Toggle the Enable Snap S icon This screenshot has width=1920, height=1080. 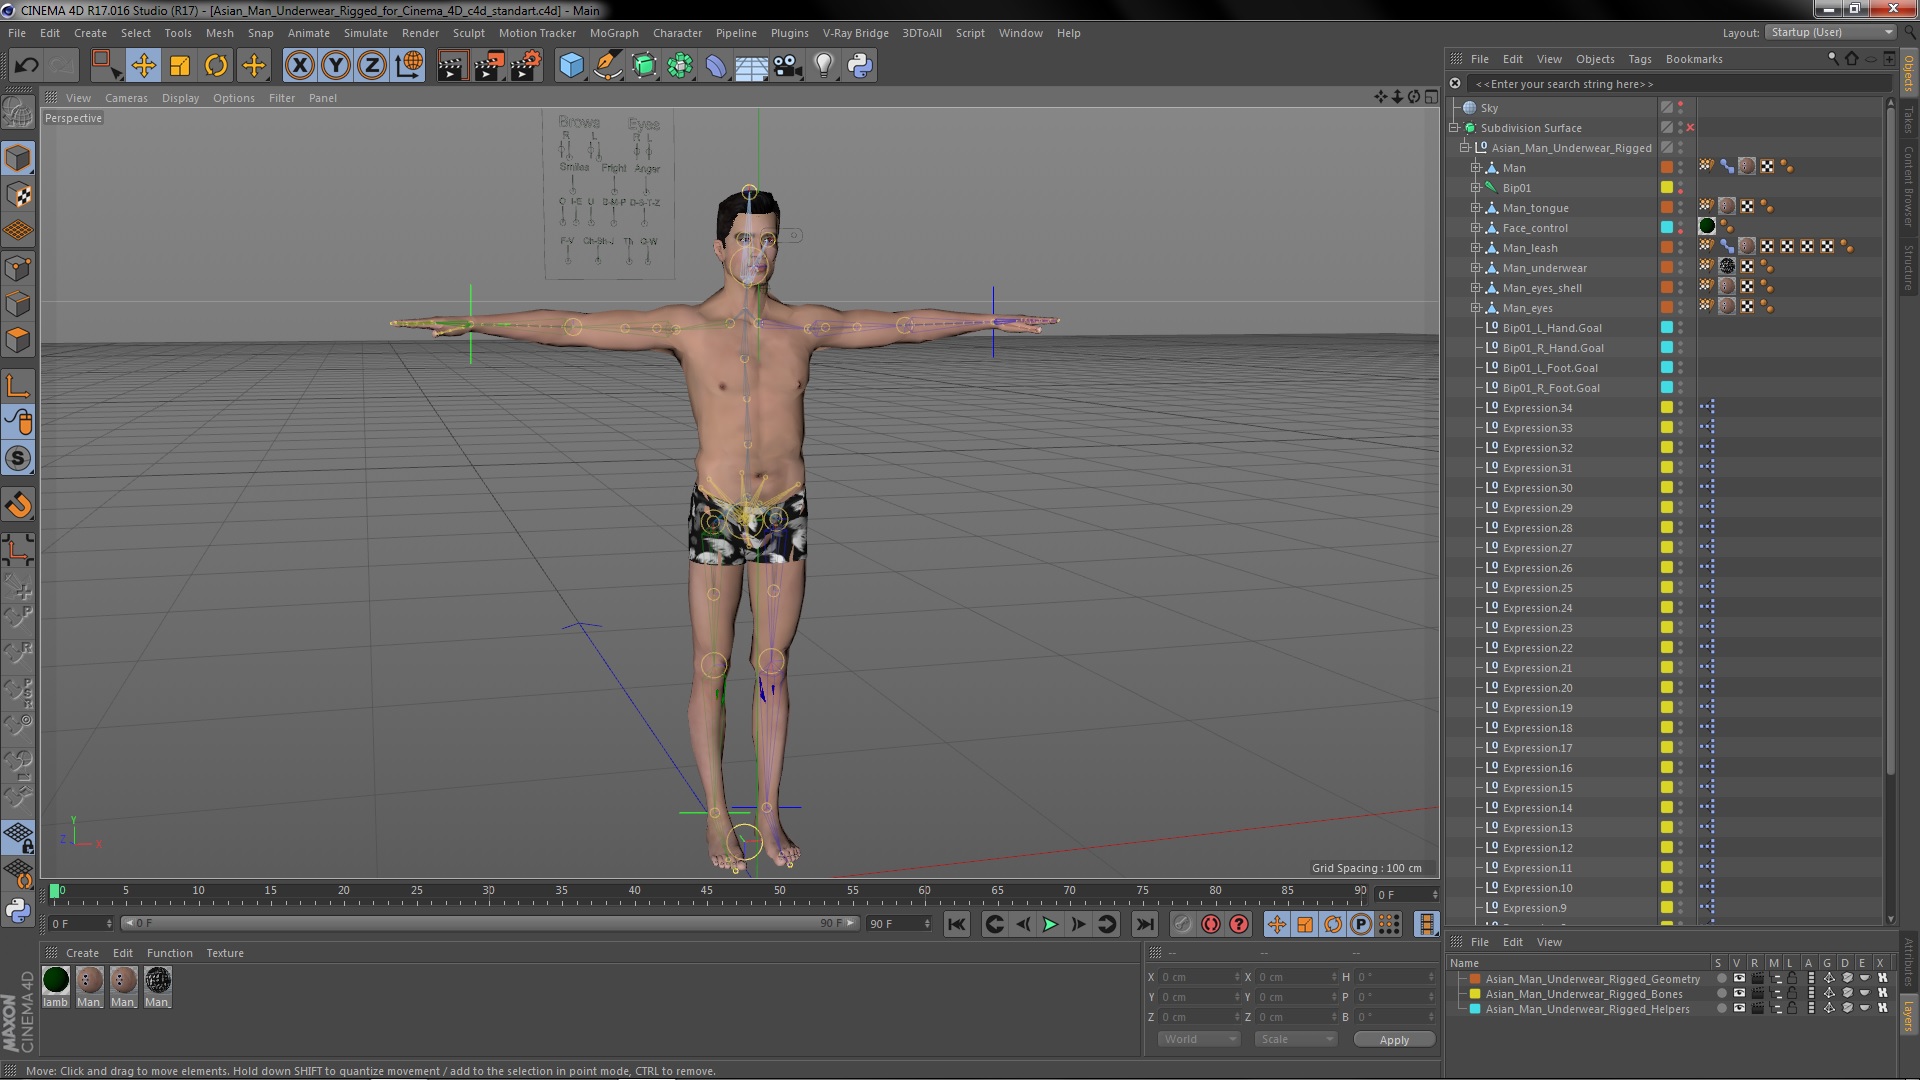click(18, 459)
